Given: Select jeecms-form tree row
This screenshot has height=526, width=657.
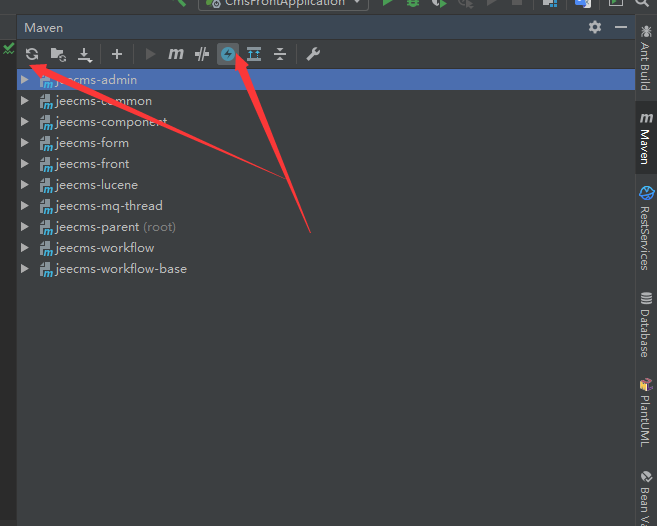Looking at the screenshot, I should point(326,143).
